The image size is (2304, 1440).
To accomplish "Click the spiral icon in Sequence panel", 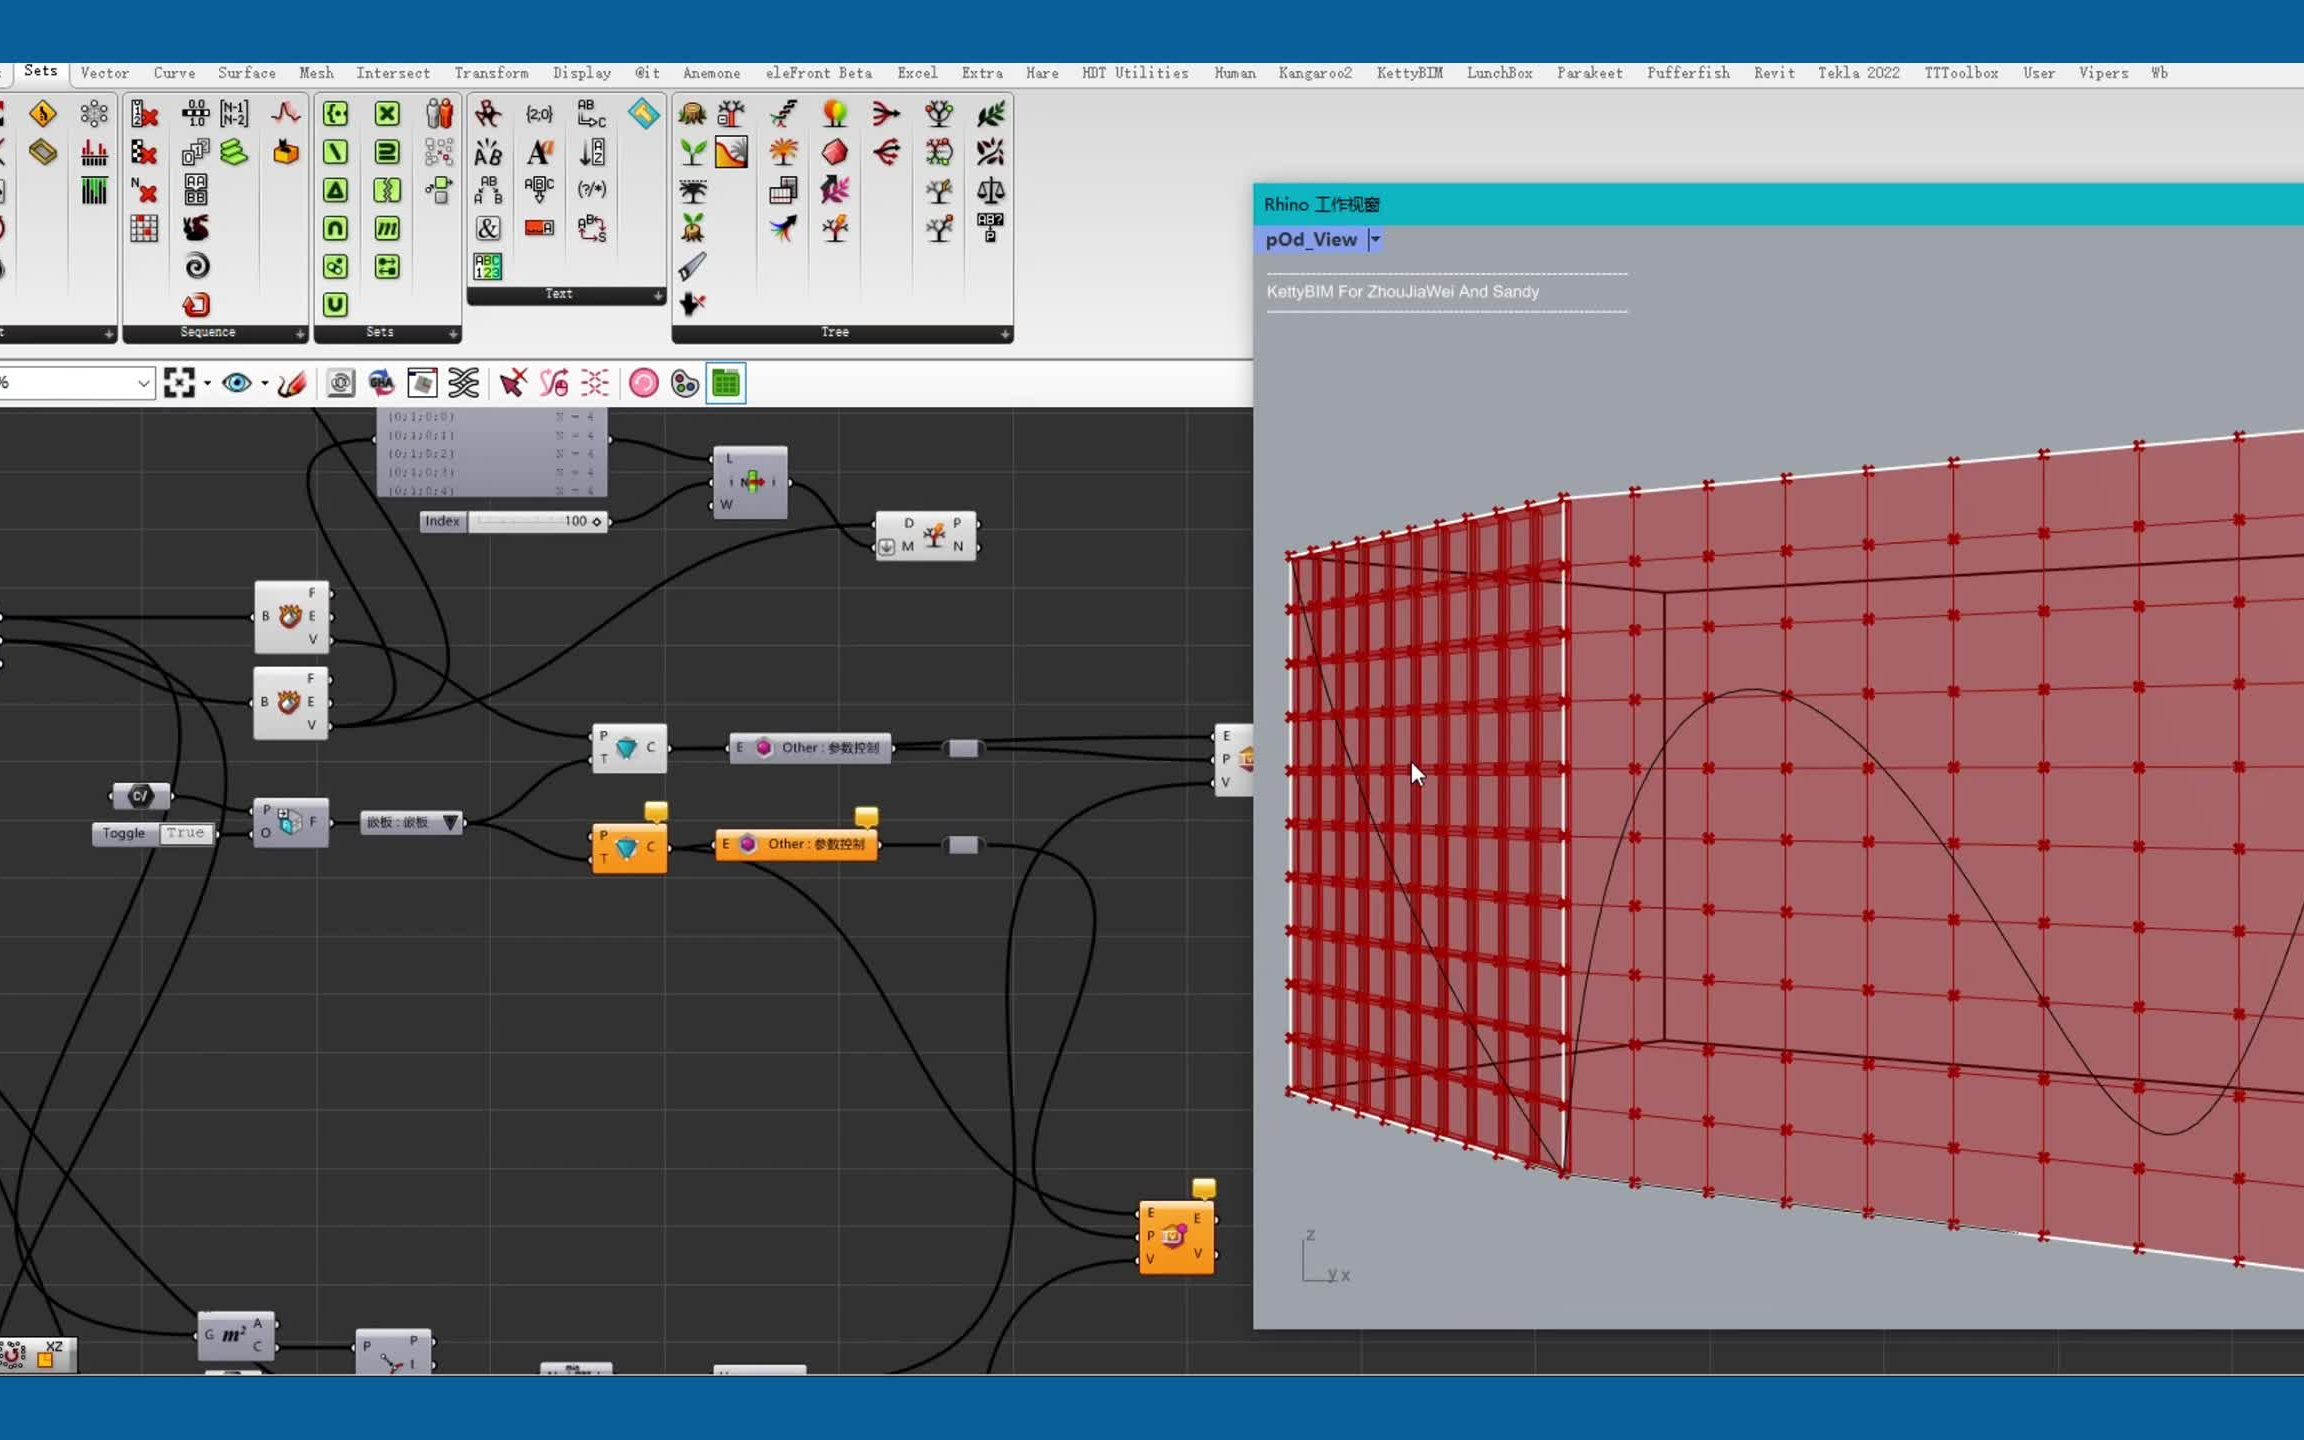I will 196,266.
